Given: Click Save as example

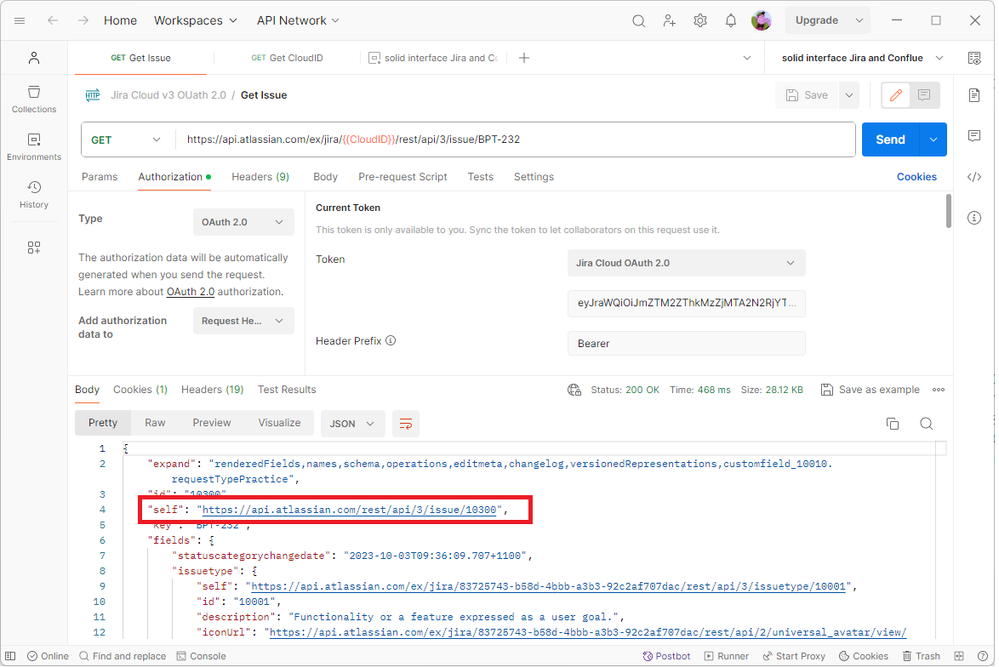Looking at the screenshot, I should (870, 390).
